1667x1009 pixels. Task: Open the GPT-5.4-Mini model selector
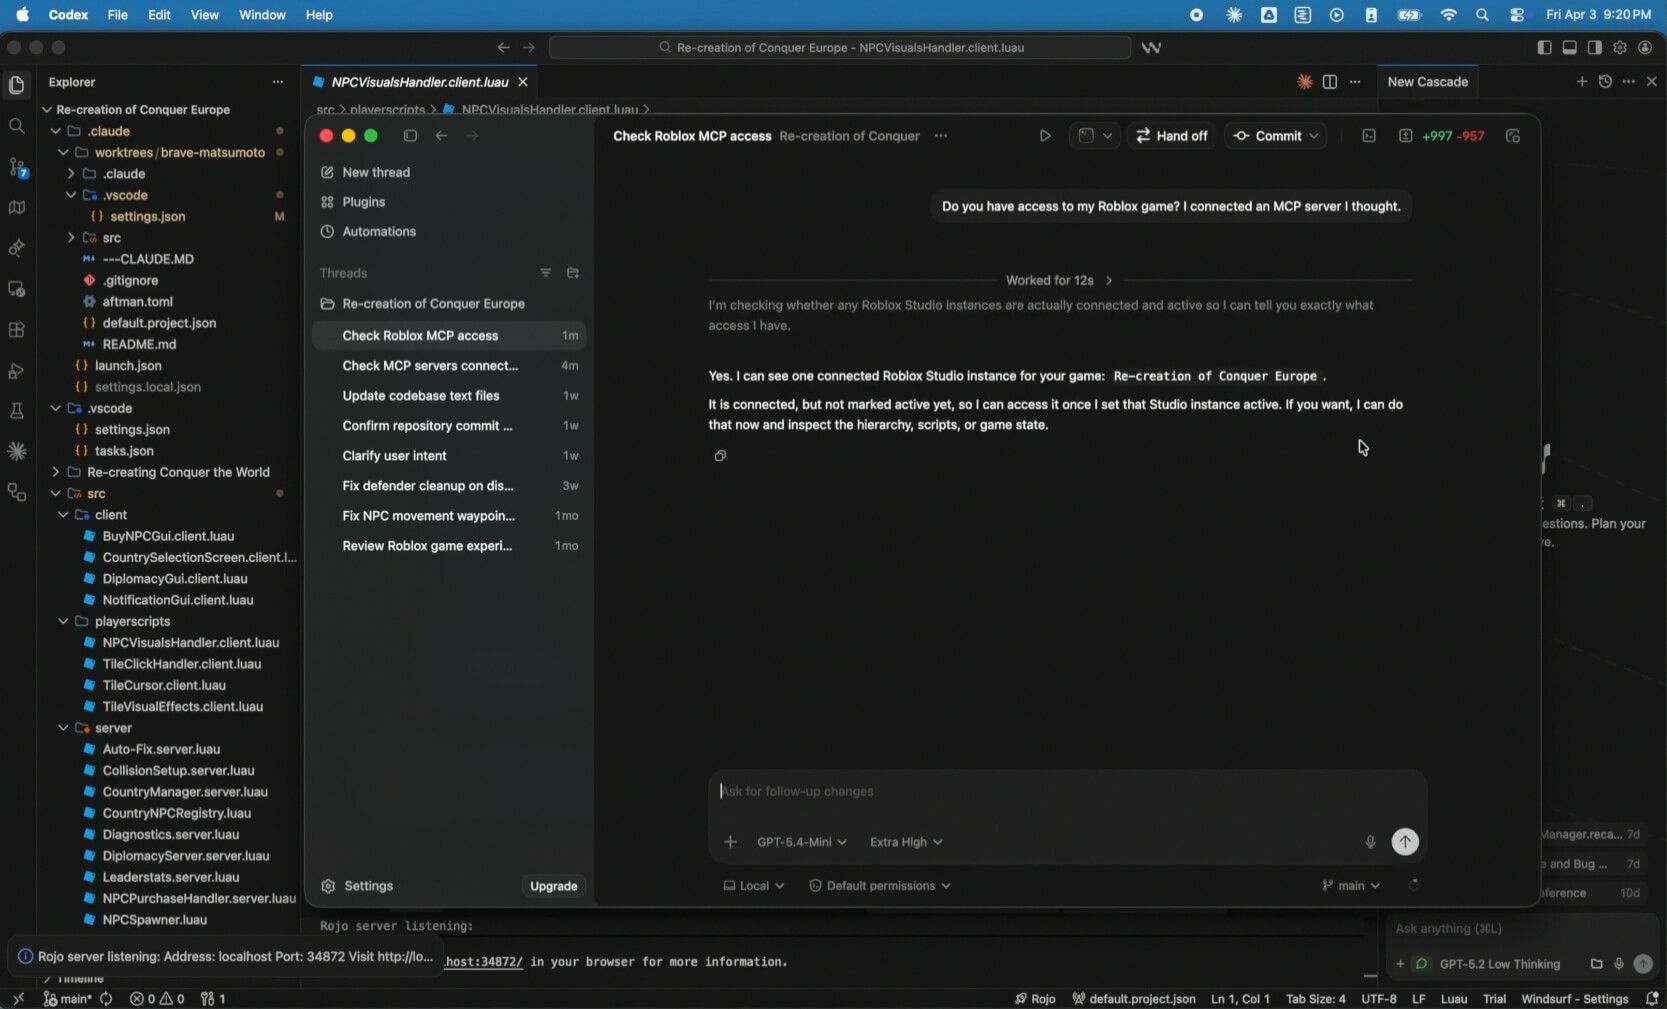pos(802,842)
